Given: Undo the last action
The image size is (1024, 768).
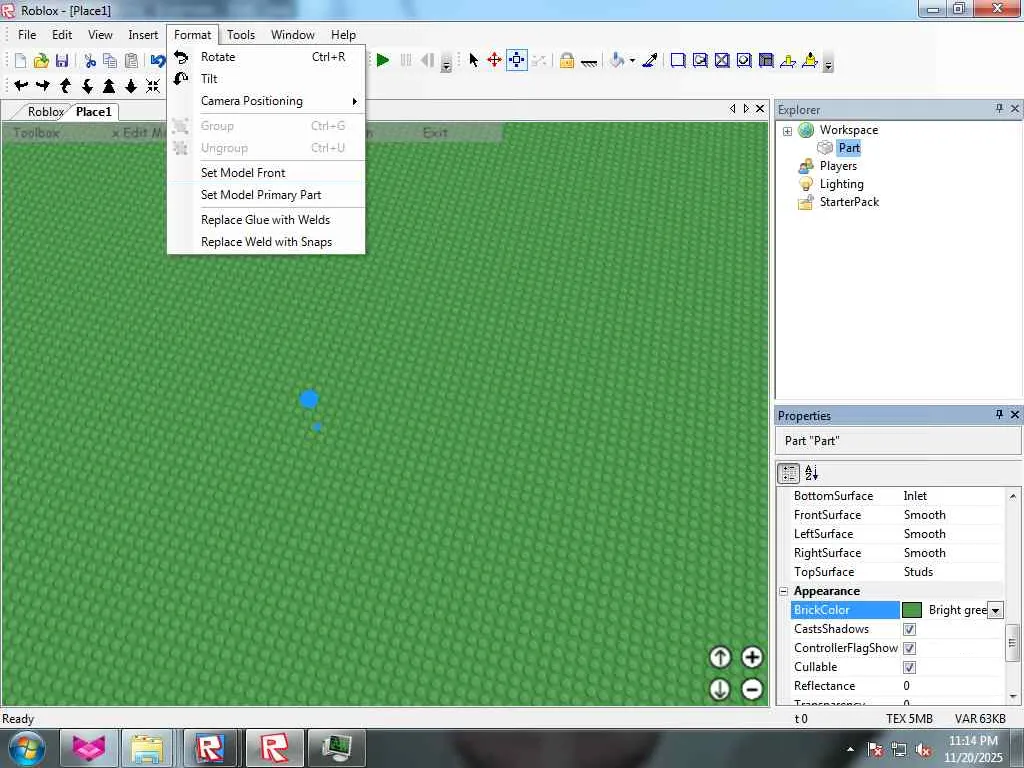Looking at the screenshot, I should [x=157, y=61].
